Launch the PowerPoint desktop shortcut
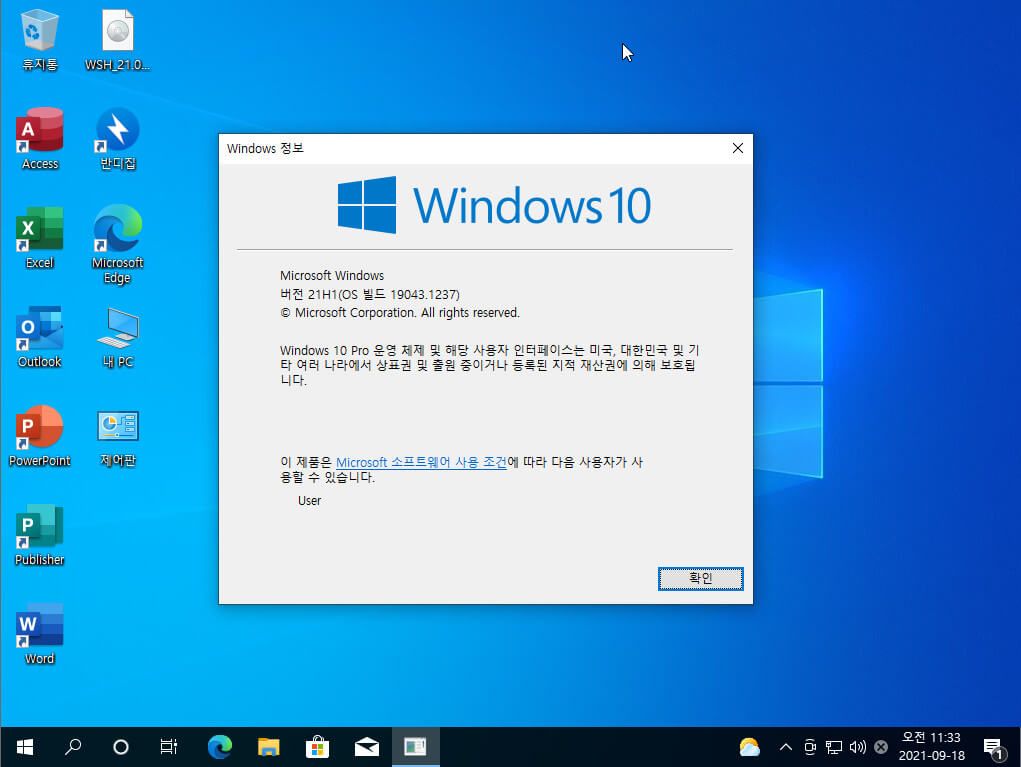 click(40, 436)
